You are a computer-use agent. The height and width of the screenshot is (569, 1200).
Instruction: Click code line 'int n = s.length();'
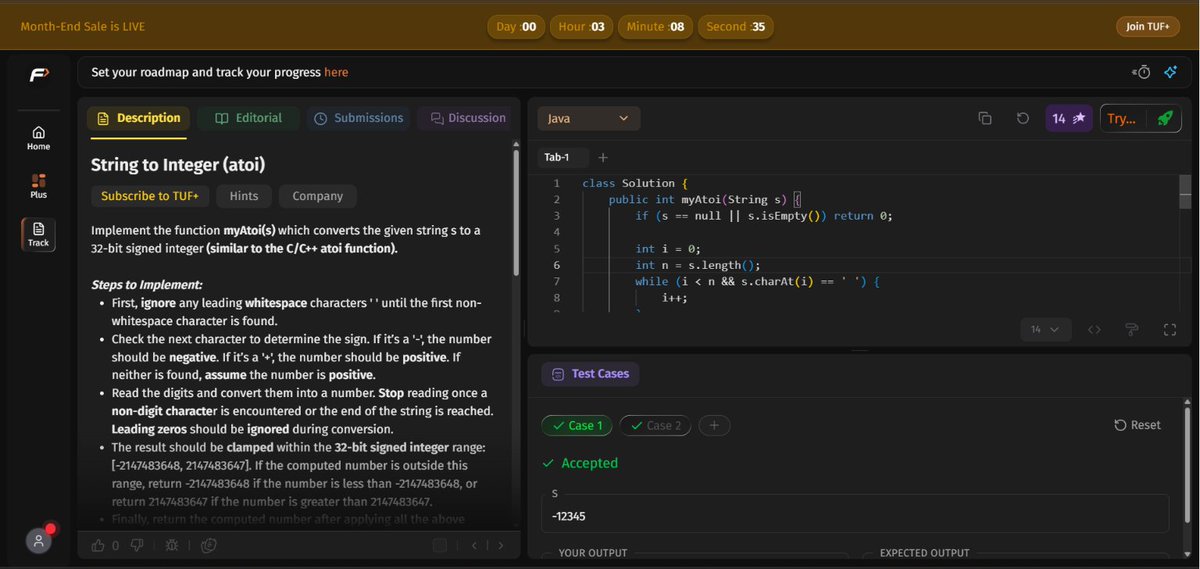pos(698,265)
